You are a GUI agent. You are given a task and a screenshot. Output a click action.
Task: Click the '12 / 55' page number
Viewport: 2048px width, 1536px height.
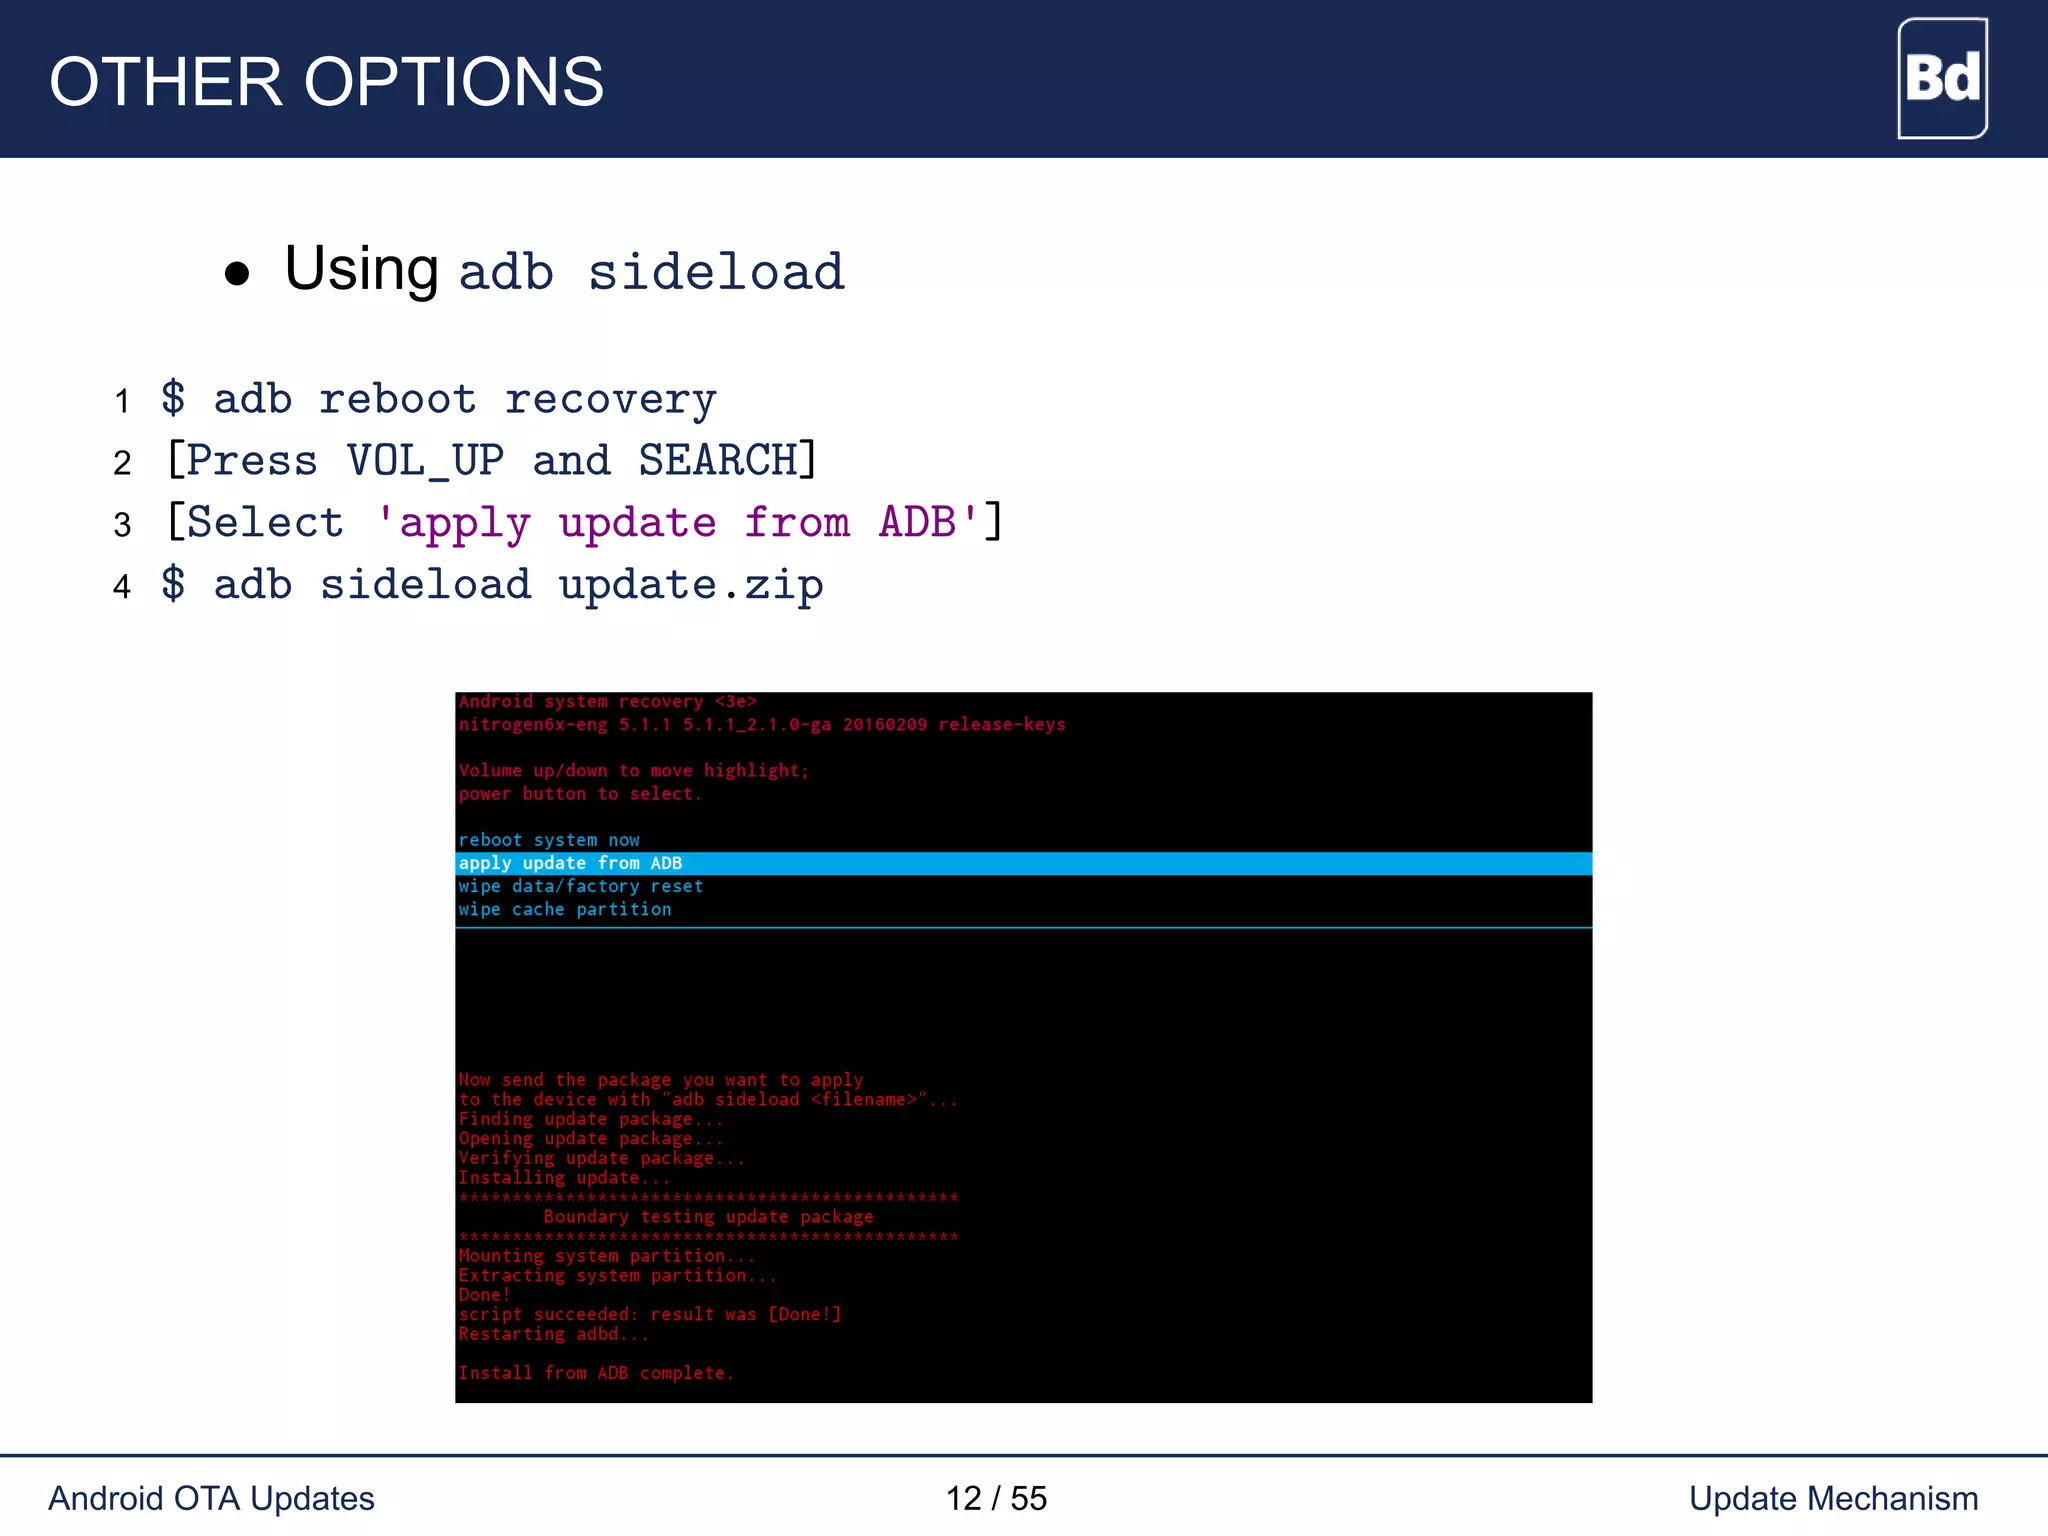(x=996, y=1498)
